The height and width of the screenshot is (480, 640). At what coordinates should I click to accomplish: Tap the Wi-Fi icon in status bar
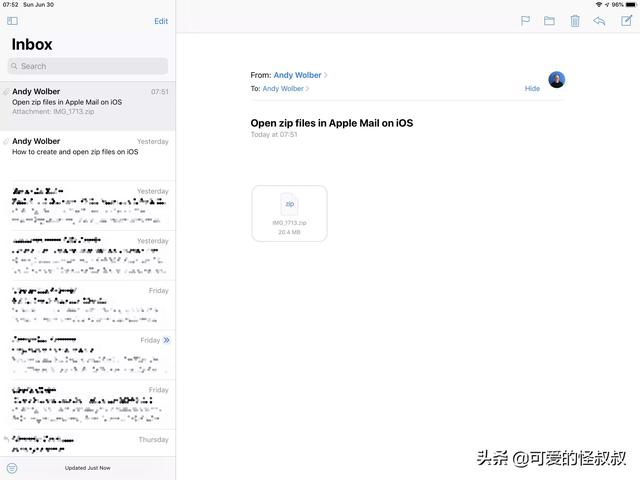point(598,4)
